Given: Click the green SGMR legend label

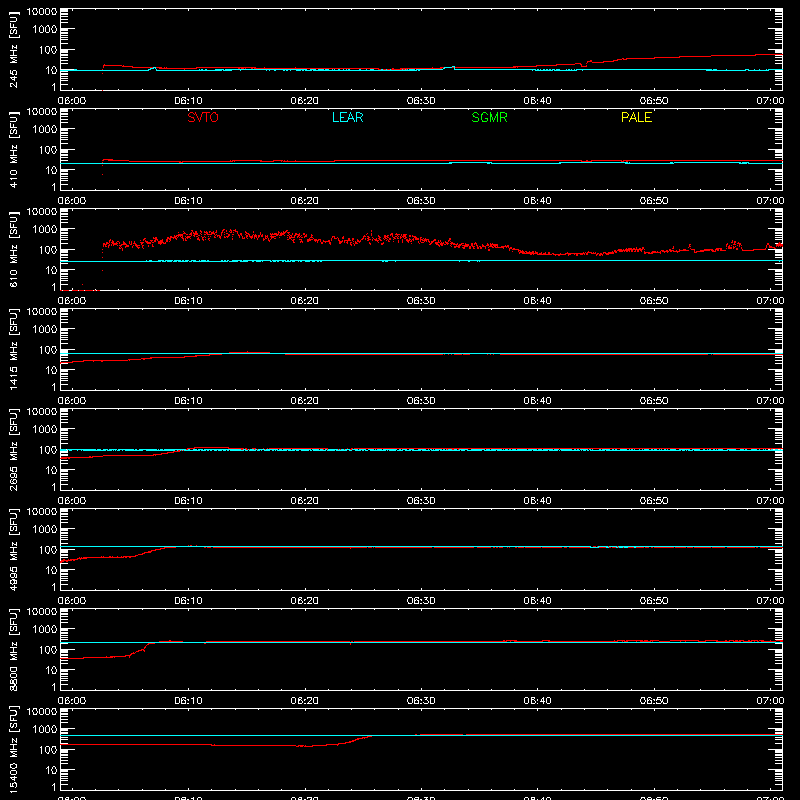Looking at the screenshot, I should click(489, 117).
